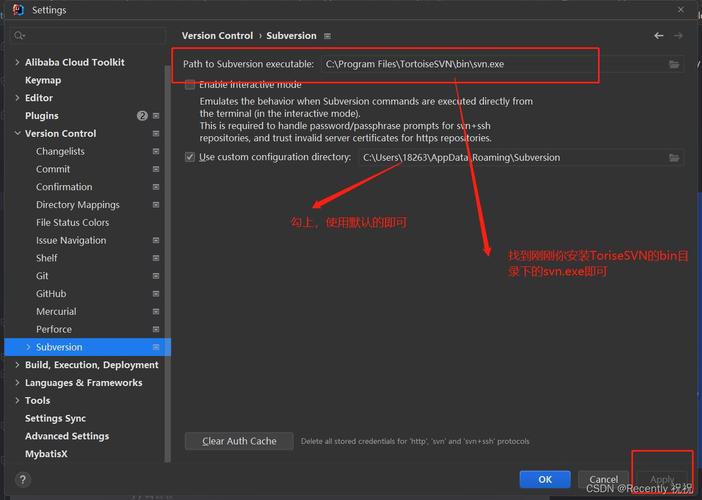Click the back navigation arrow
Image resolution: width=702 pixels, height=500 pixels.
659,36
